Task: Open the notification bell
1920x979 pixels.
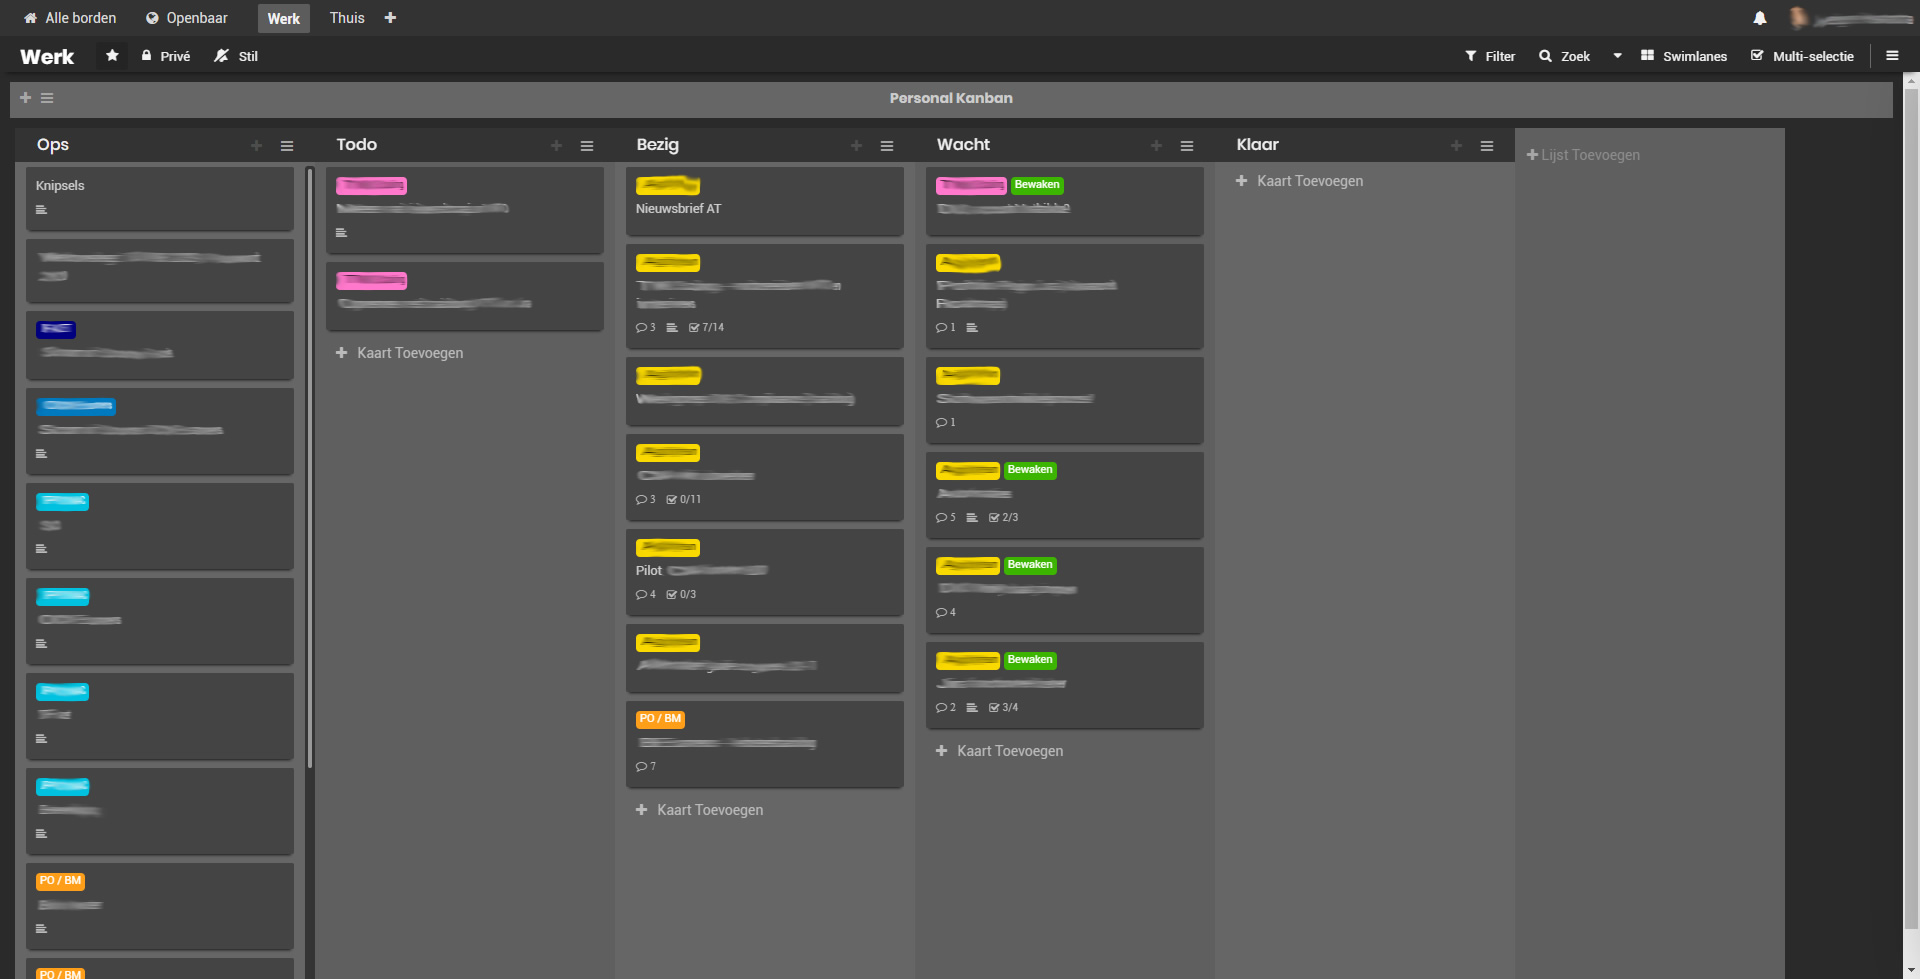Action: [1760, 17]
